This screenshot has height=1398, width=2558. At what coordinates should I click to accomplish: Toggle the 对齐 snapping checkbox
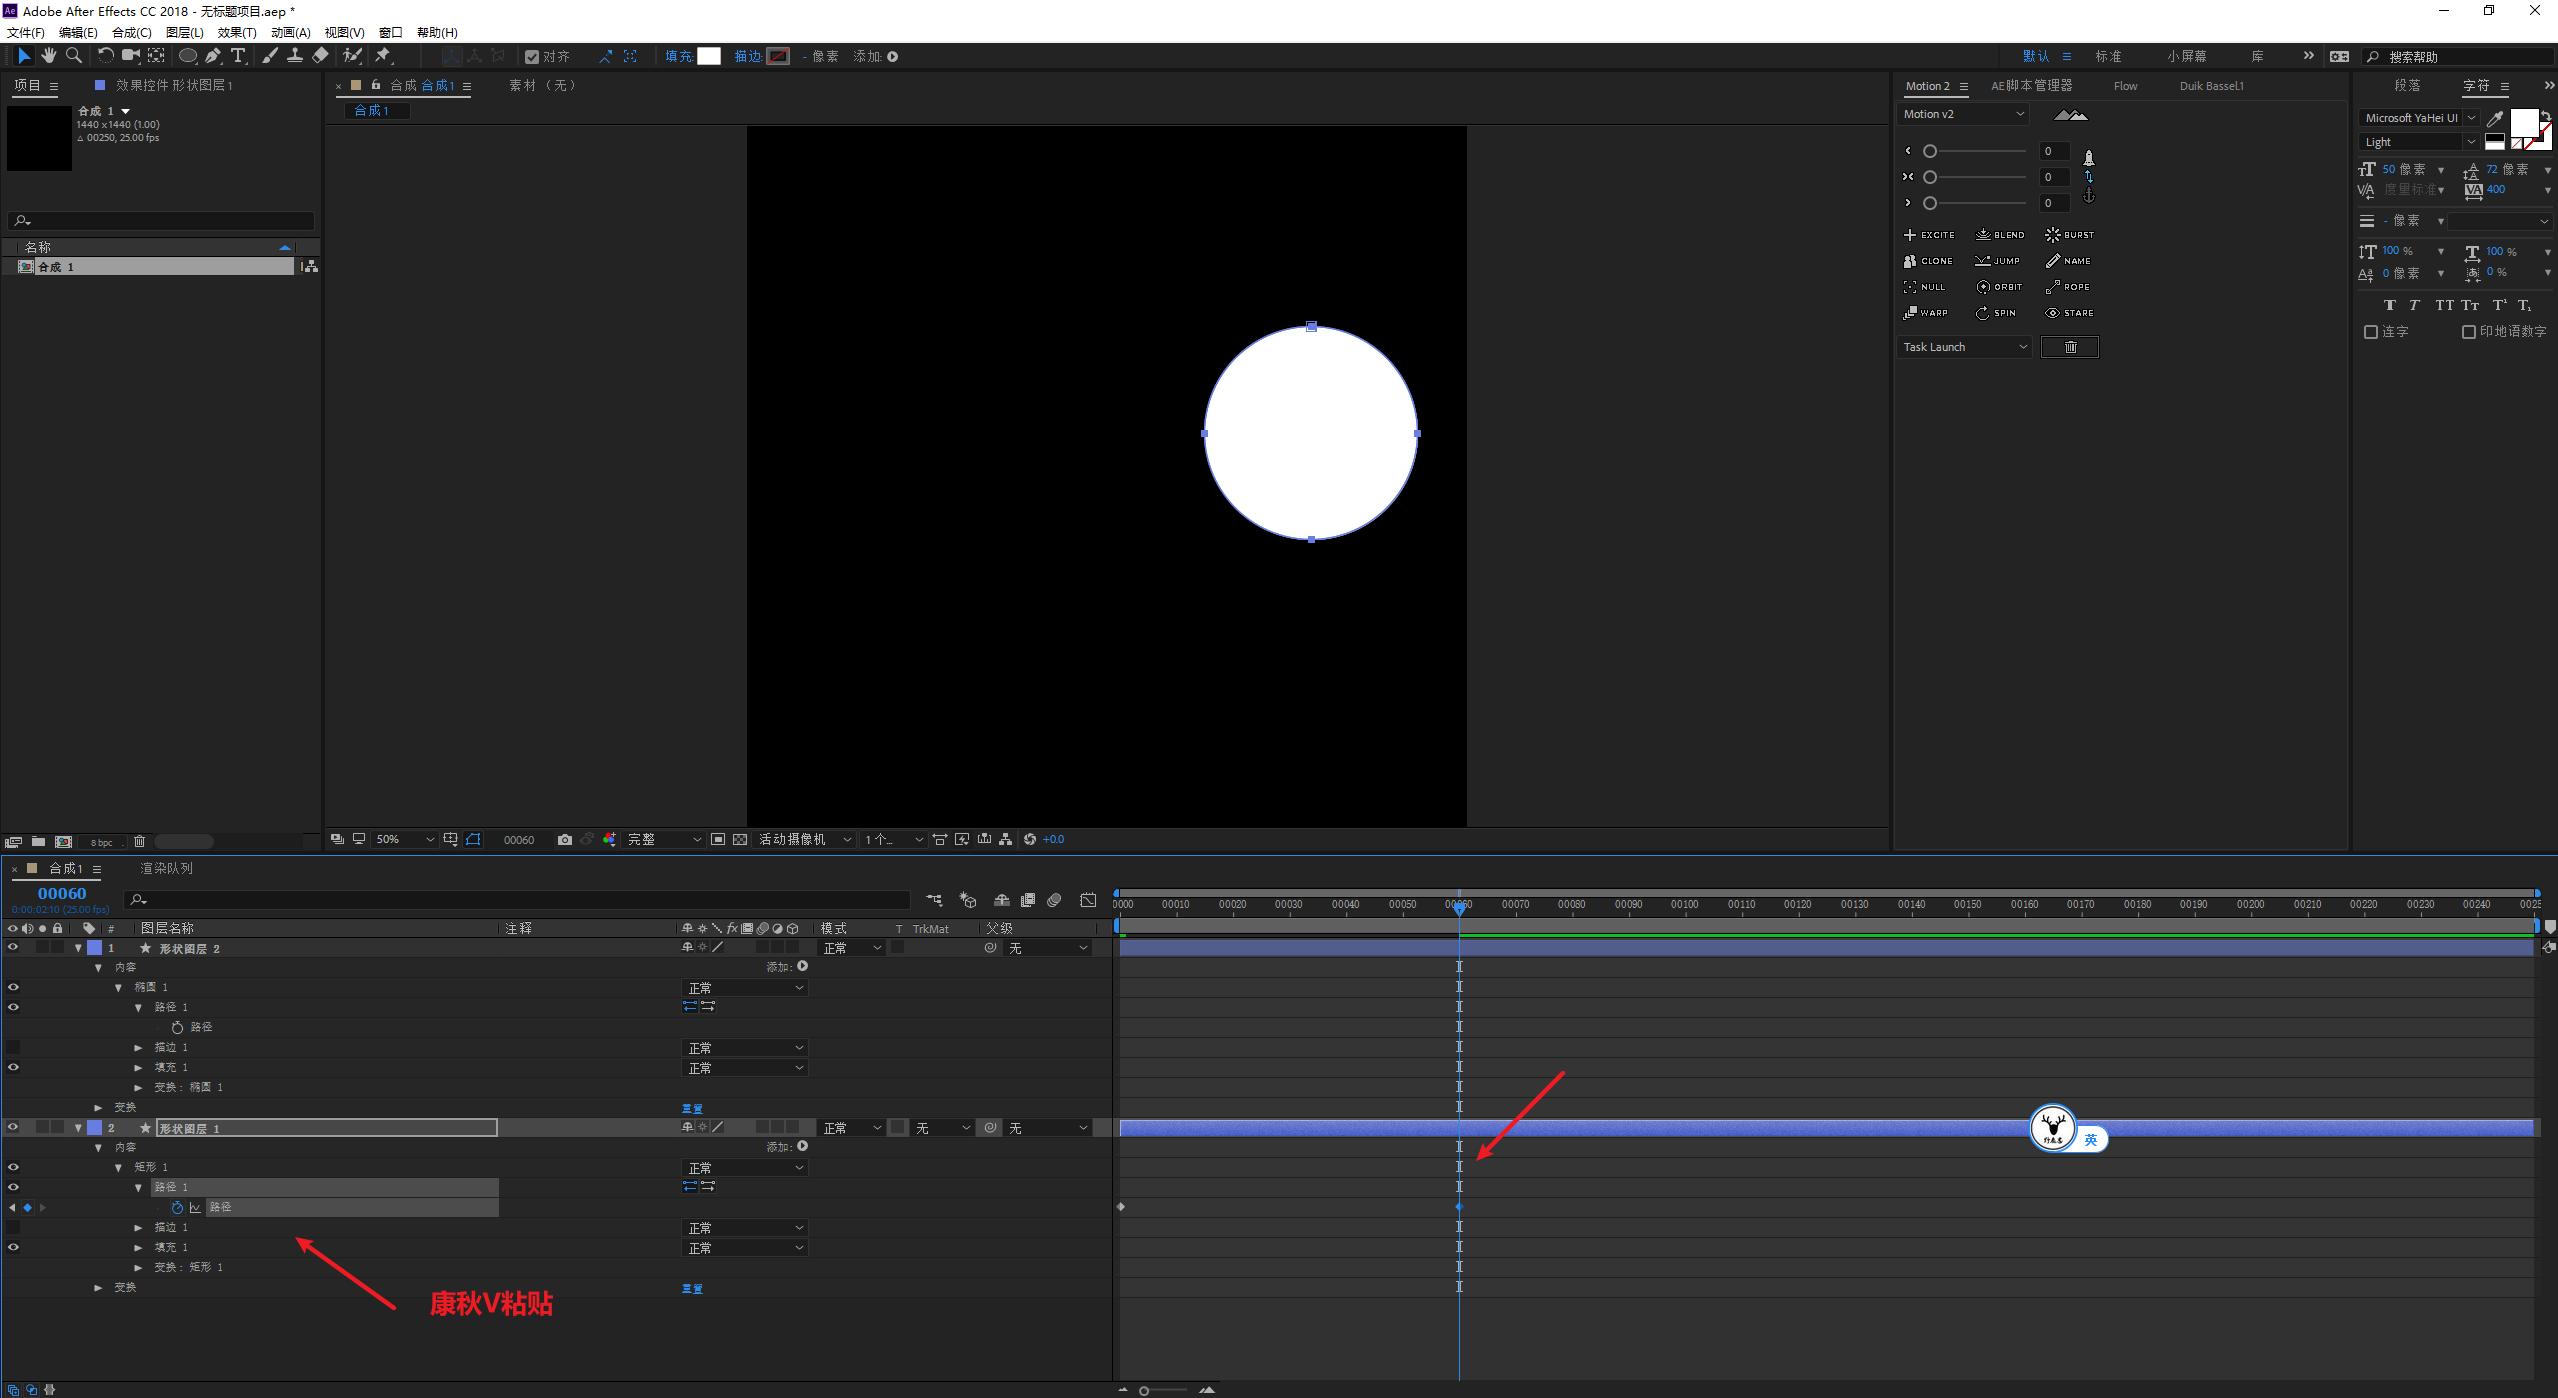pyautogui.click(x=532, y=57)
